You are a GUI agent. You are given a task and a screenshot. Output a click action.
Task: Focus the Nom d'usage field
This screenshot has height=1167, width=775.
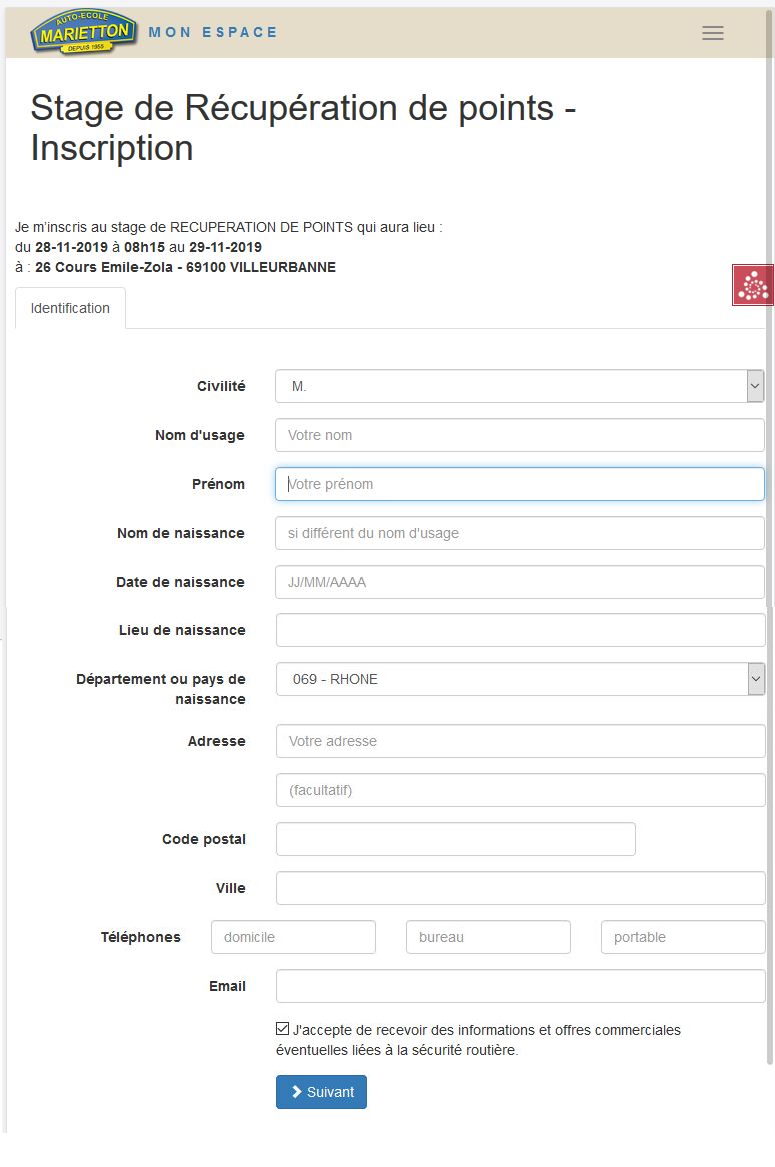519,435
